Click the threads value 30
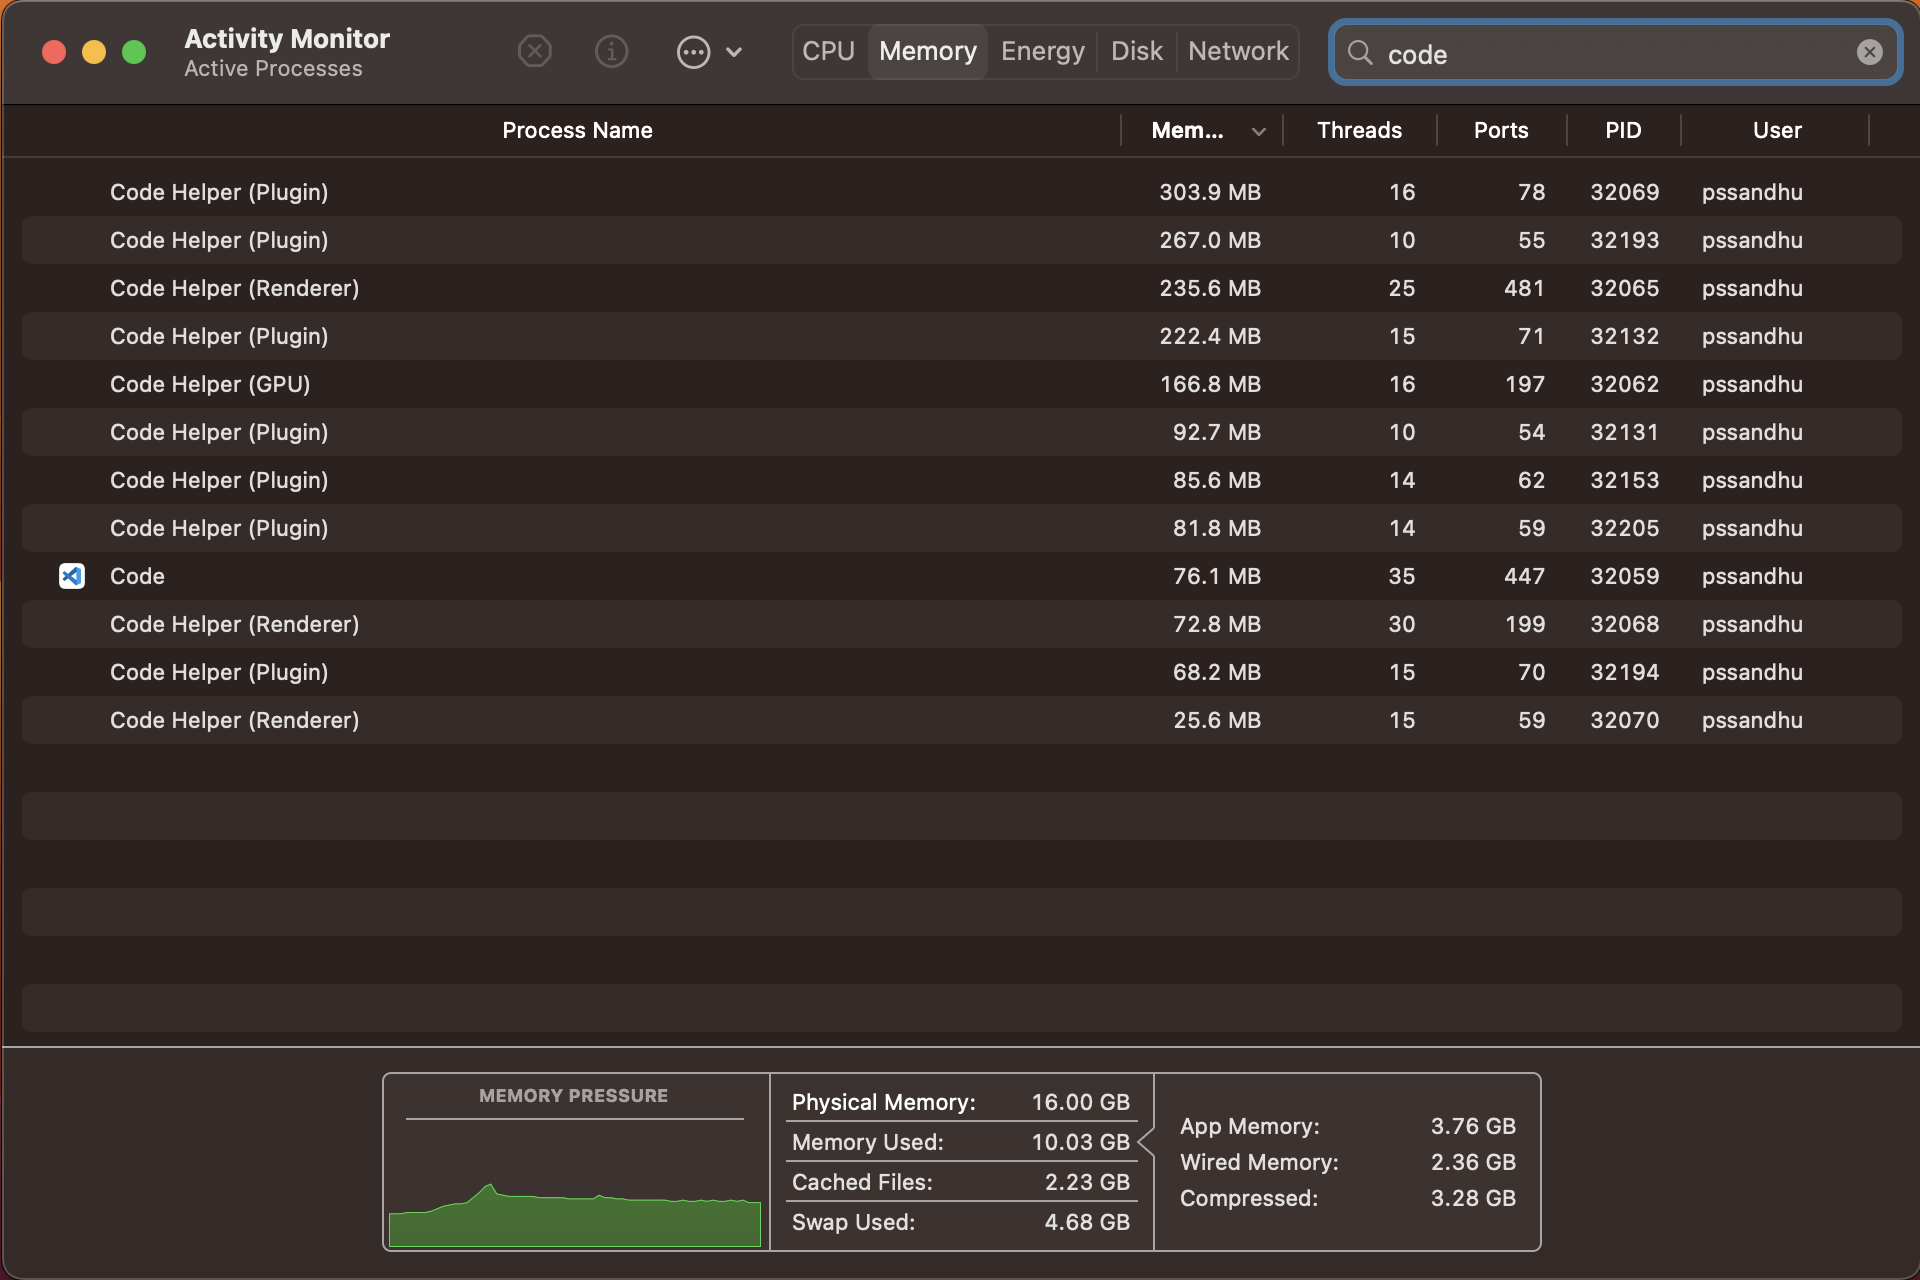 [1402, 624]
